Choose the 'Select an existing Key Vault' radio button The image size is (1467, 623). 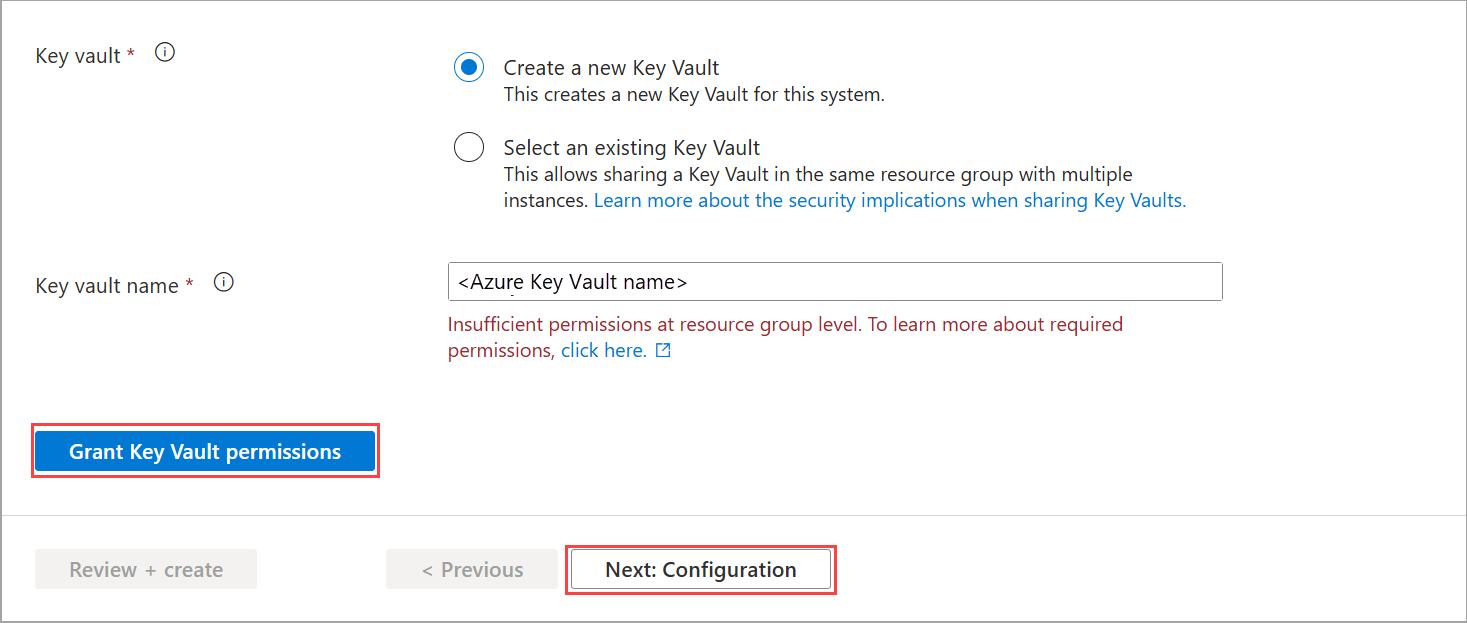468,147
